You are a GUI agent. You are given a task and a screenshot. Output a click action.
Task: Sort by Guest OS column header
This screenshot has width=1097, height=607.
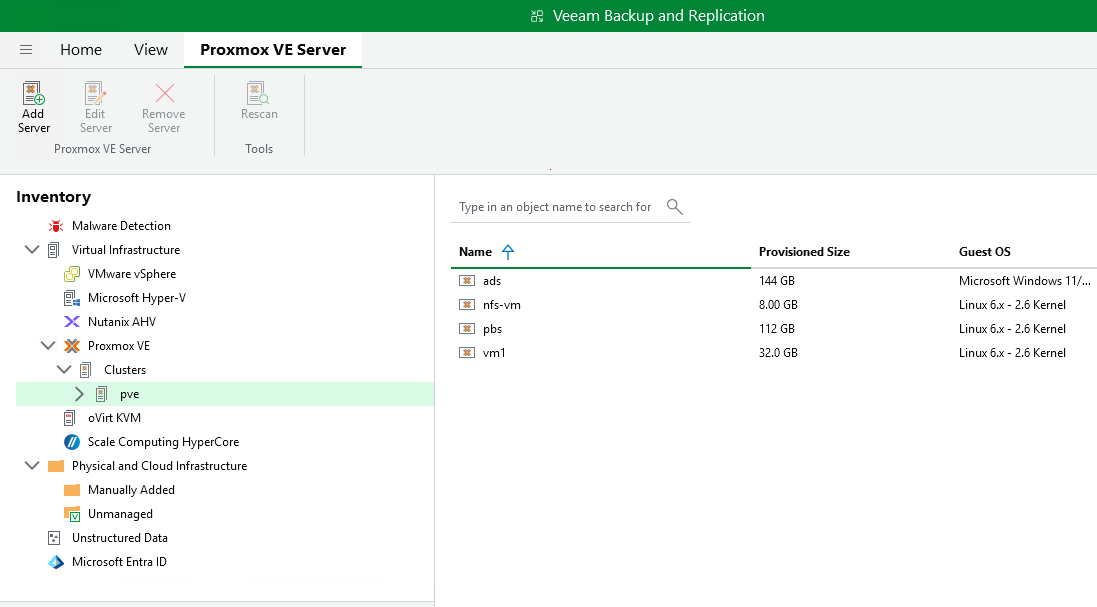tap(985, 252)
